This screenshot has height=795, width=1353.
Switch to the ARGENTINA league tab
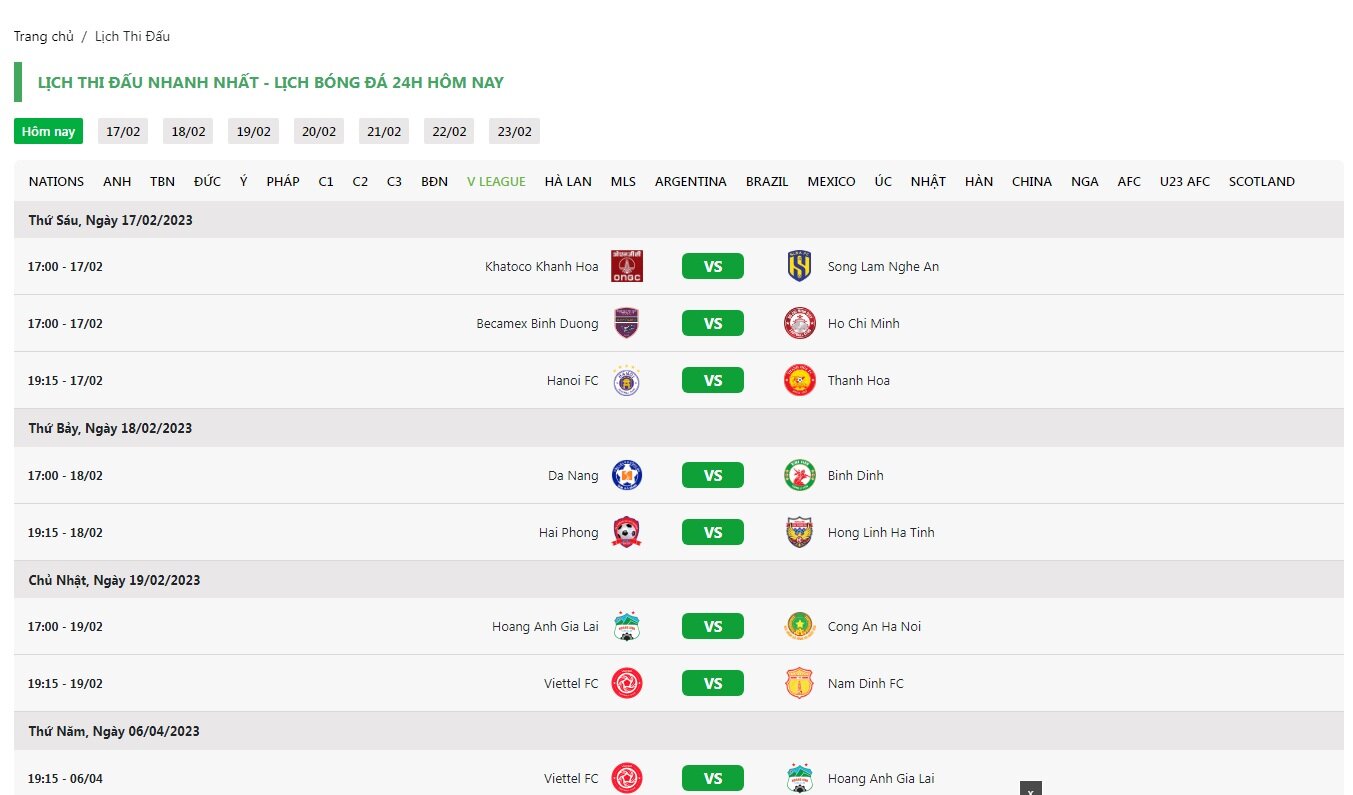[x=690, y=182]
